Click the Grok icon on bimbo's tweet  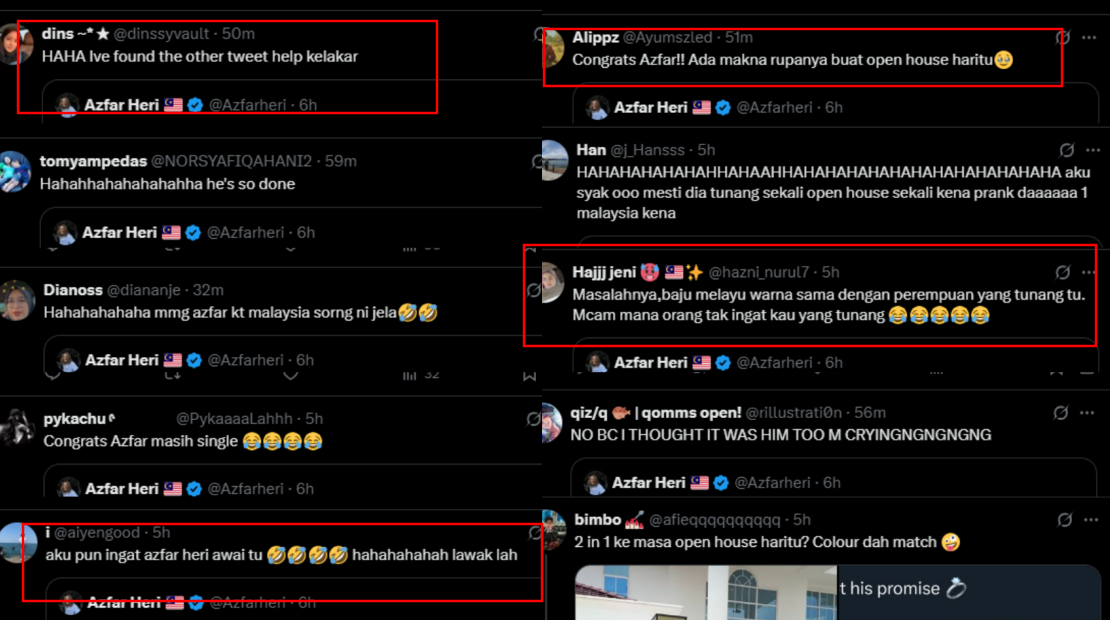click(1065, 520)
